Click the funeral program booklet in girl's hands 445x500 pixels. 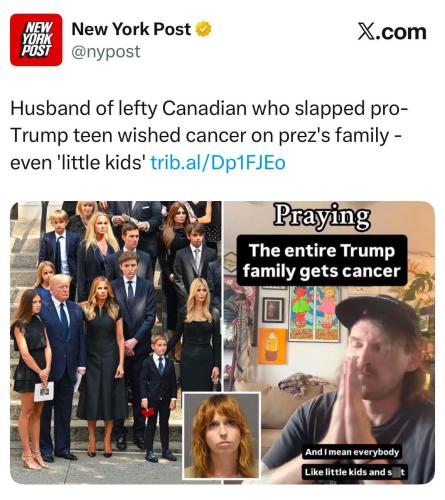pyautogui.click(x=44, y=391)
